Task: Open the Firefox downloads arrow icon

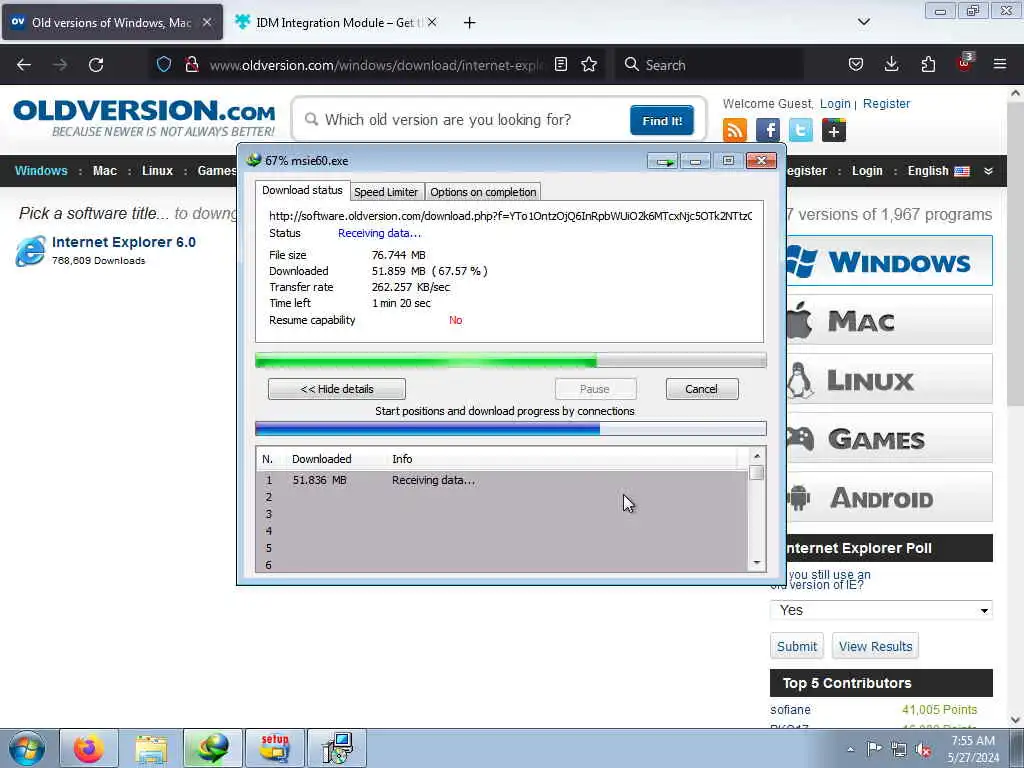Action: click(891, 64)
